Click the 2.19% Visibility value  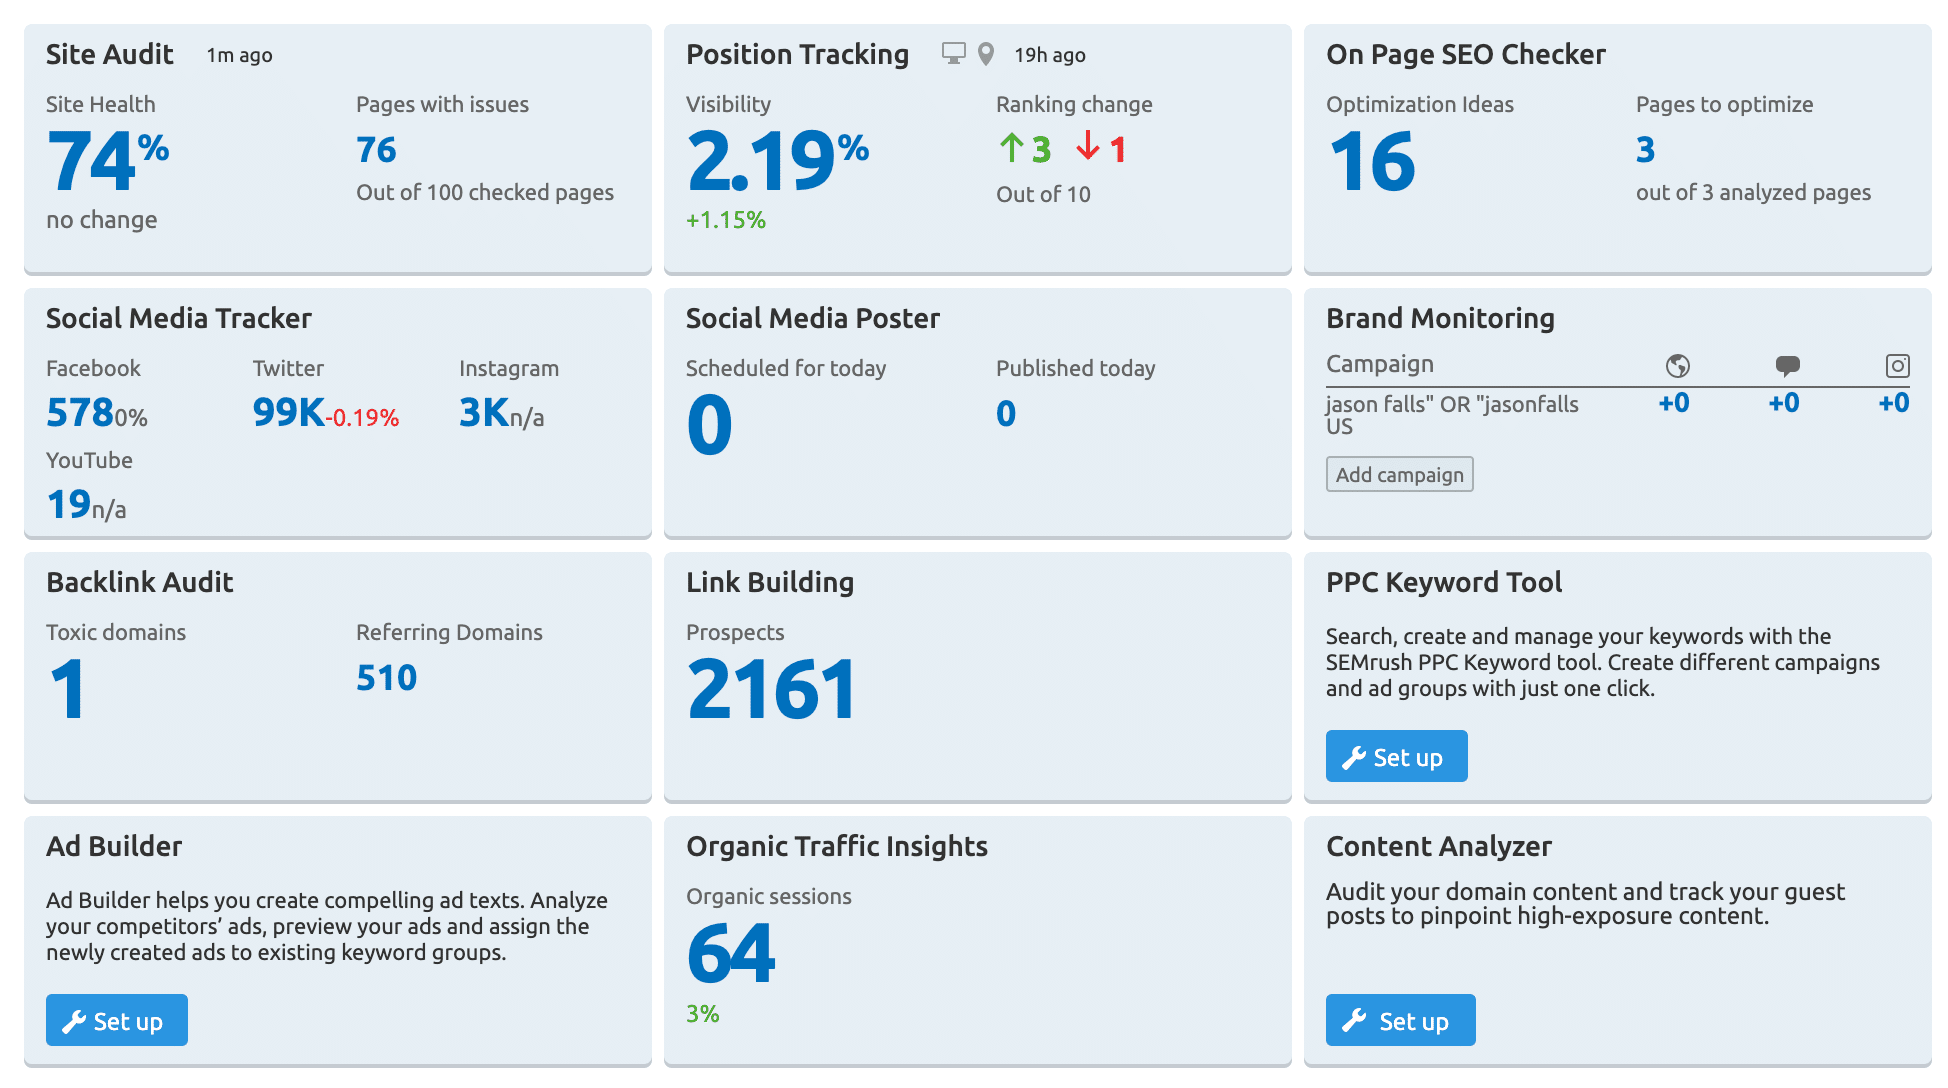pos(778,160)
